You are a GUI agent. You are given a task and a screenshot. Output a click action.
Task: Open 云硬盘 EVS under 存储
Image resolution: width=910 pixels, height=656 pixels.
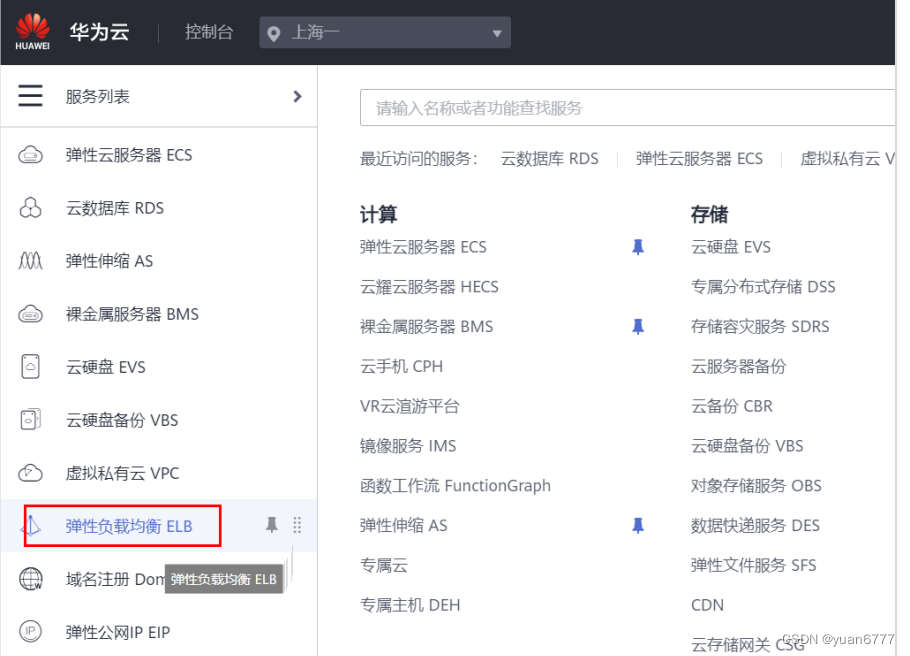click(x=731, y=247)
